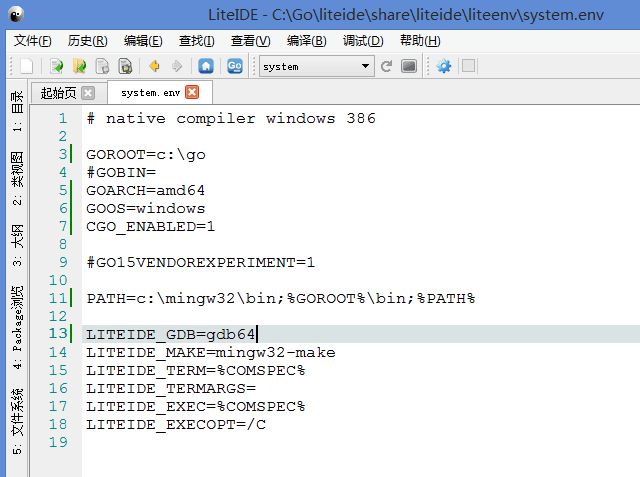Select the system.env tab

click(x=150, y=93)
